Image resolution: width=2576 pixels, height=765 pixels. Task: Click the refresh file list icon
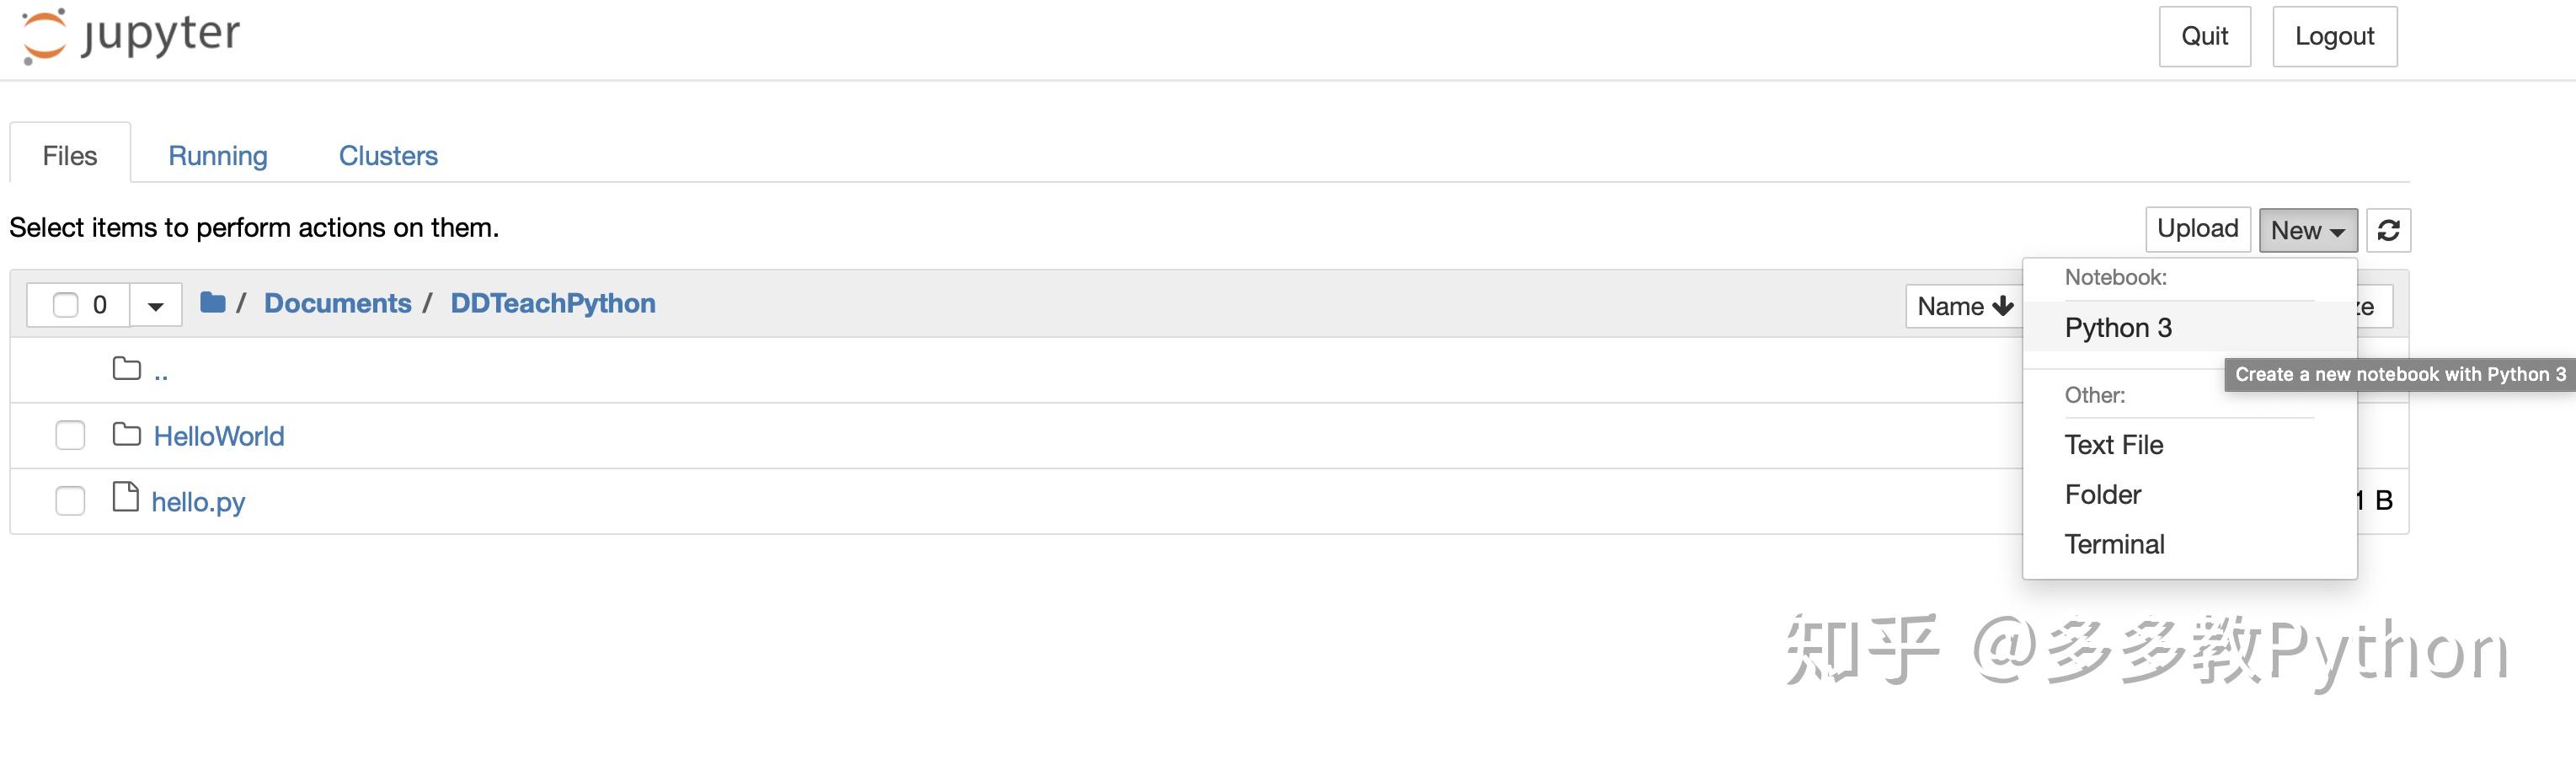(x=2388, y=230)
